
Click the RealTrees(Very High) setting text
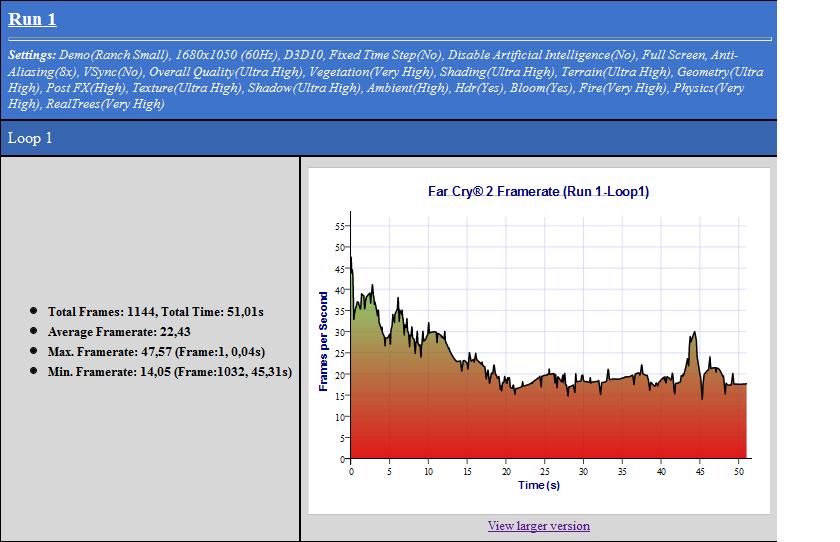pos(105,104)
